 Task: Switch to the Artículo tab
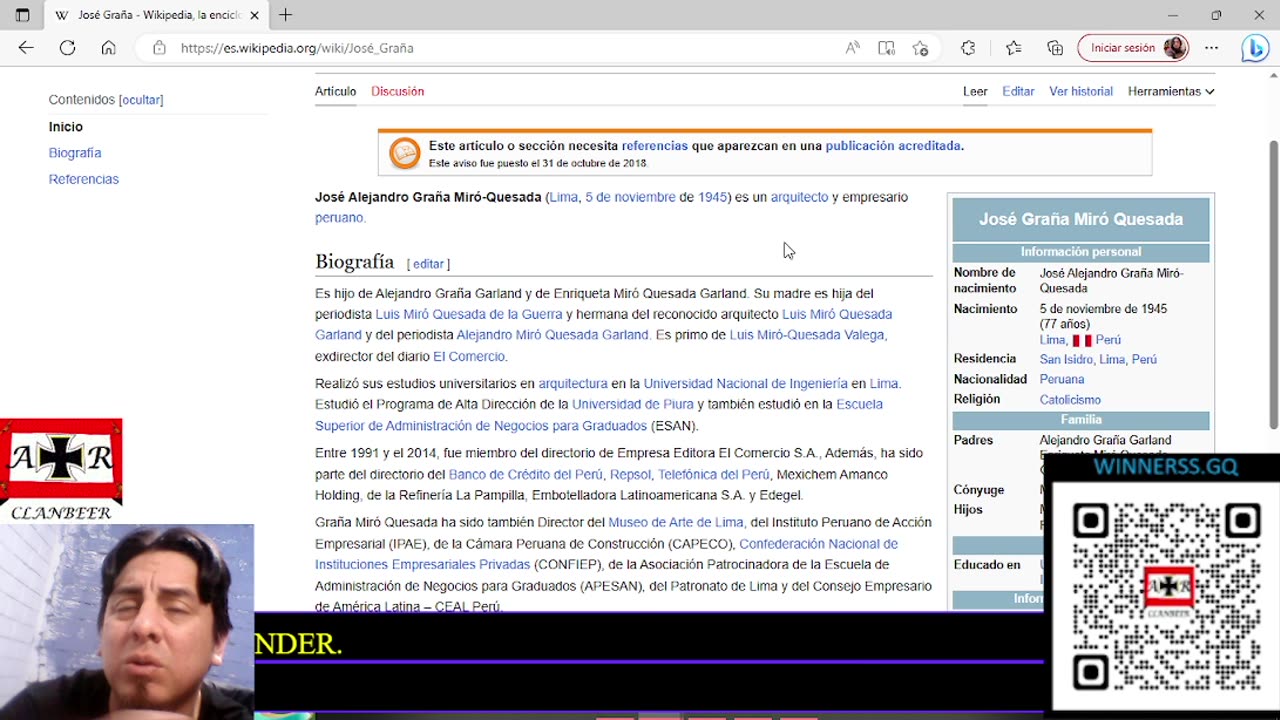coord(335,91)
